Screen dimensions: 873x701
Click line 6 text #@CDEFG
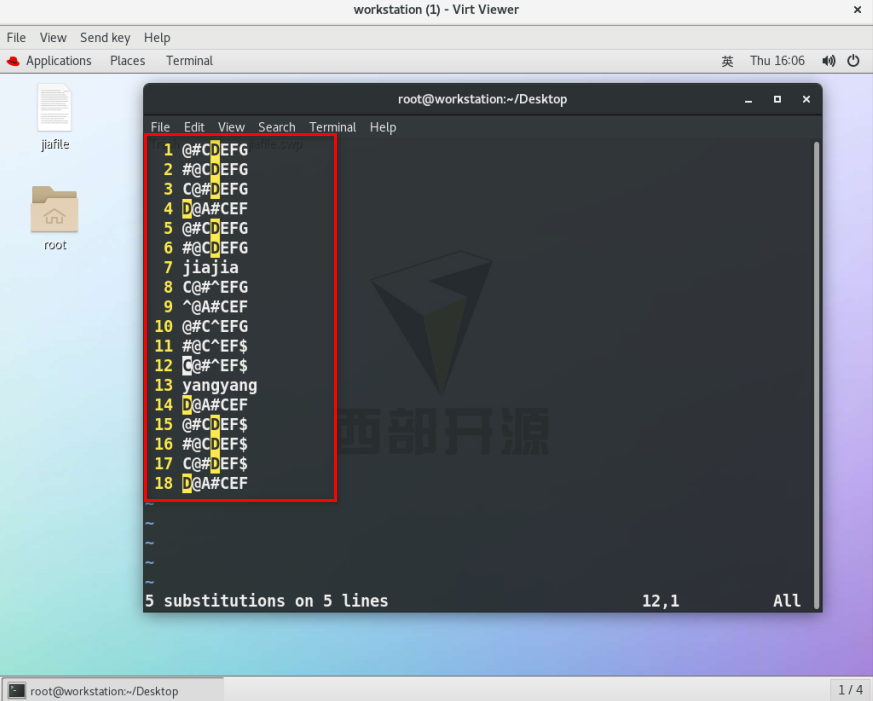point(215,248)
